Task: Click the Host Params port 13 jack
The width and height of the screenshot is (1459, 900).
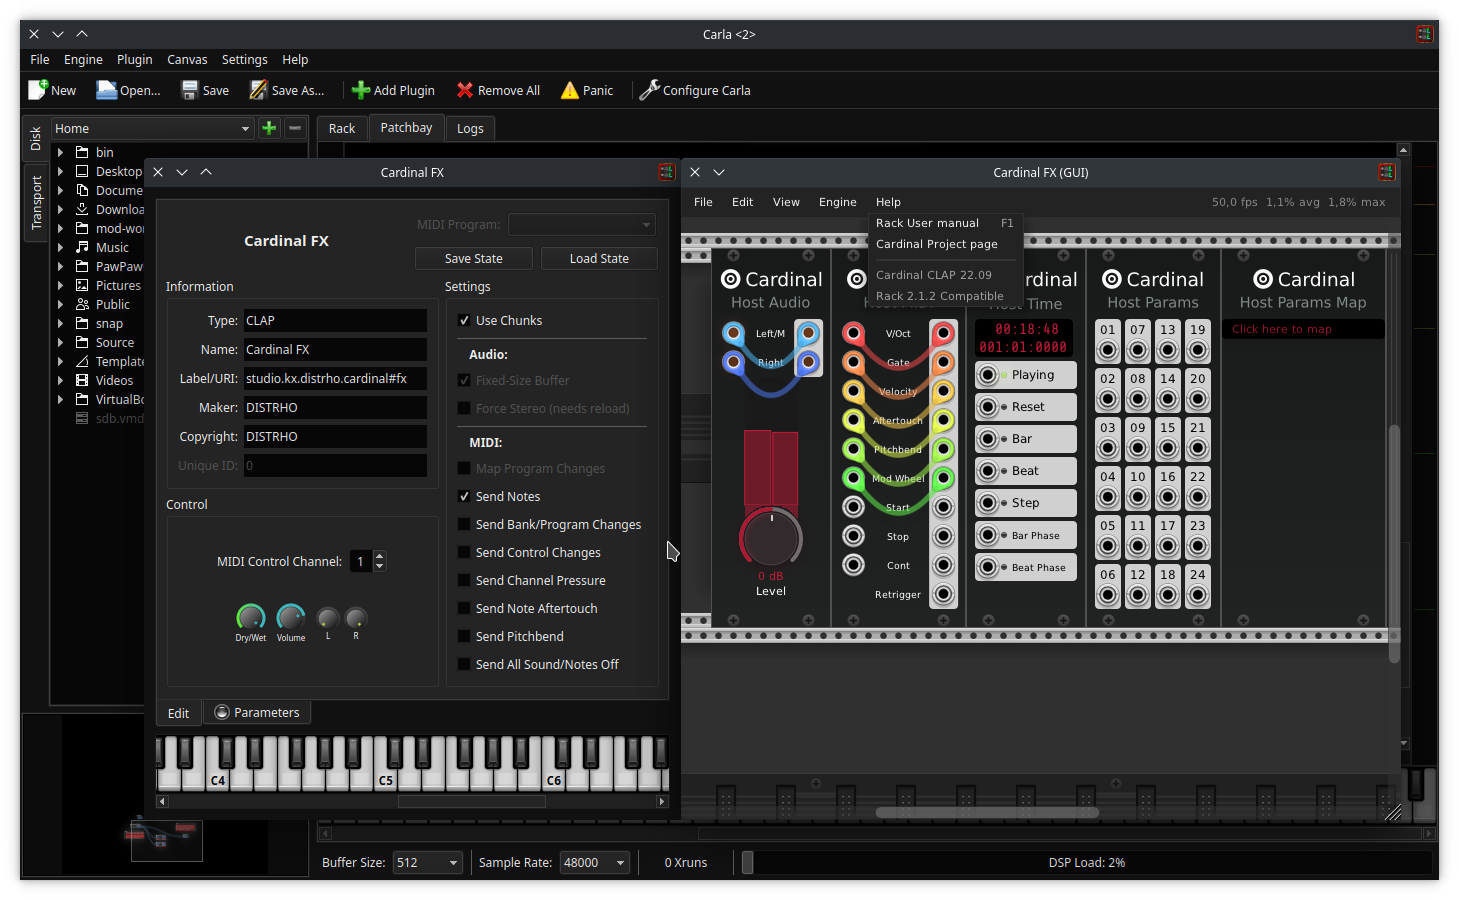Action: [1167, 351]
